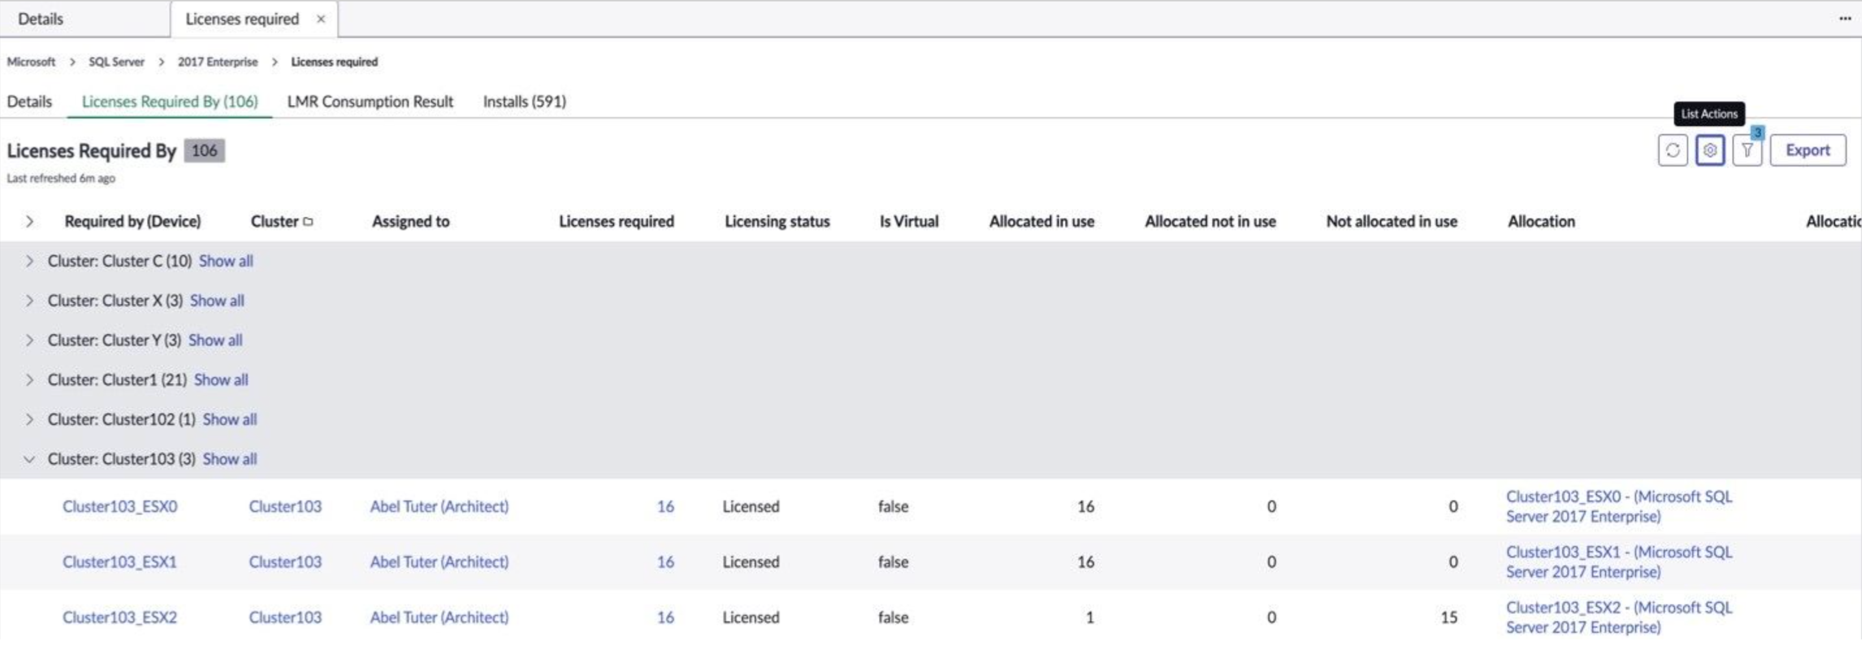Image resolution: width=1862 pixels, height=650 pixels.
Task: Click Is Virtual column header
Action: tap(909, 221)
